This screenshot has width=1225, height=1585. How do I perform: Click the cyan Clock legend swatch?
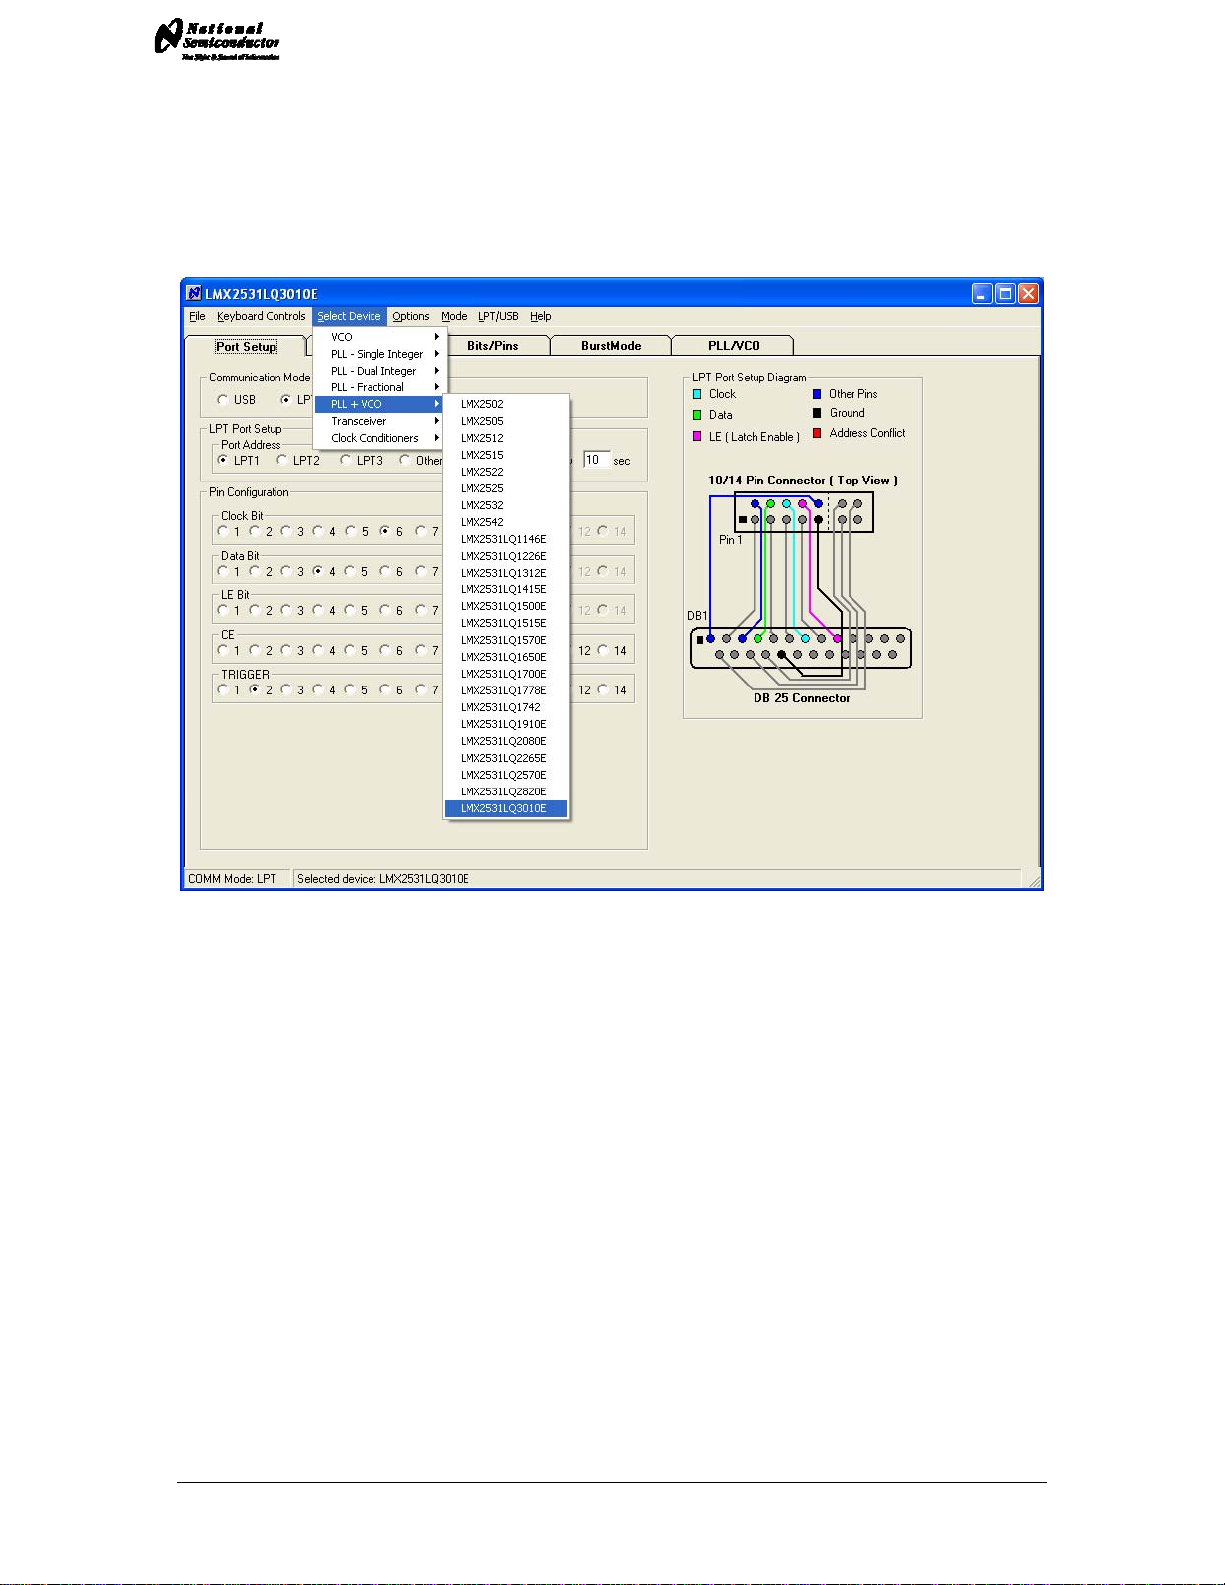697,394
